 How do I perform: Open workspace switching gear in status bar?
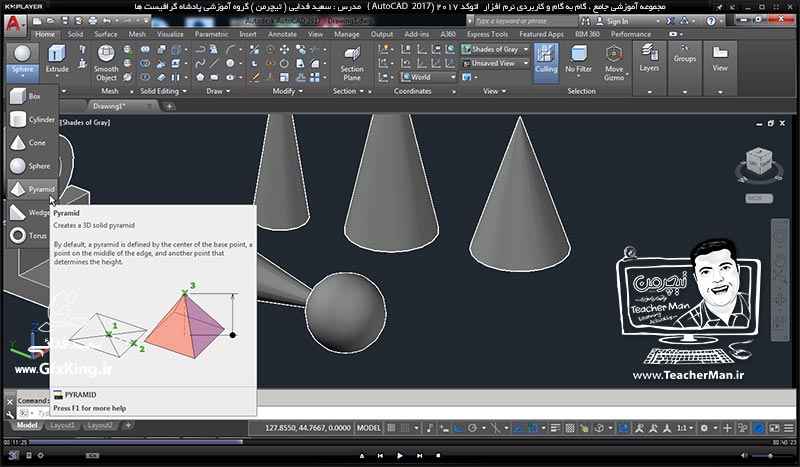pyautogui.click(x=704, y=428)
